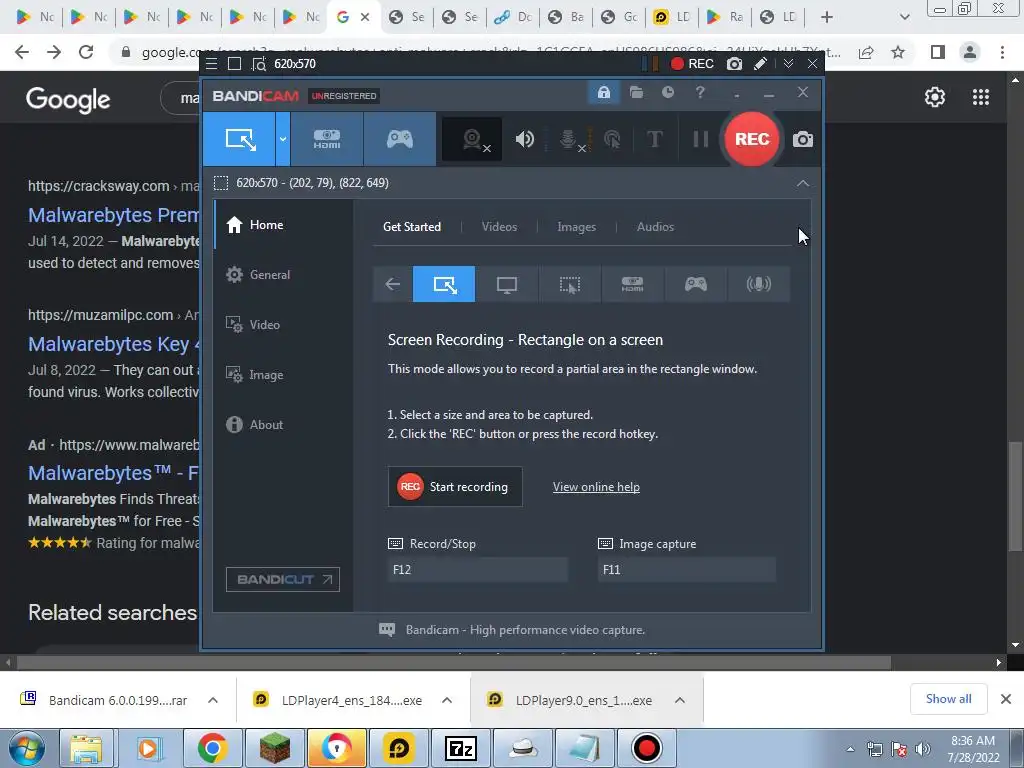1024x768 pixels.
Task: Select Fullscreen recording mode icon
Action: [507, 284]
